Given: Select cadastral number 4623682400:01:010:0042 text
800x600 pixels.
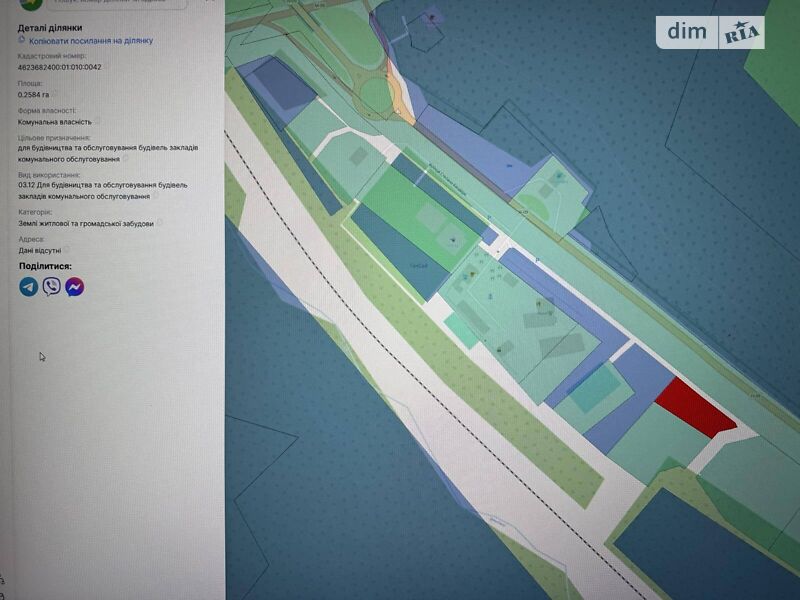Looking at the screenshot, I should [59, 68].
